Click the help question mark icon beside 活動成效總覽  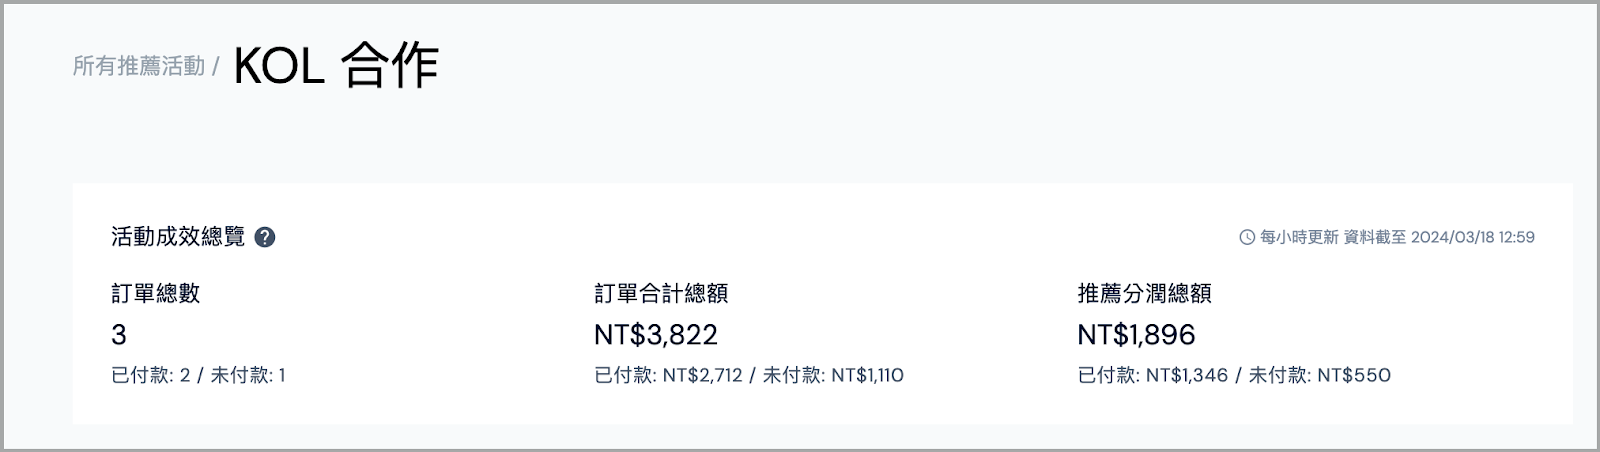265,237
